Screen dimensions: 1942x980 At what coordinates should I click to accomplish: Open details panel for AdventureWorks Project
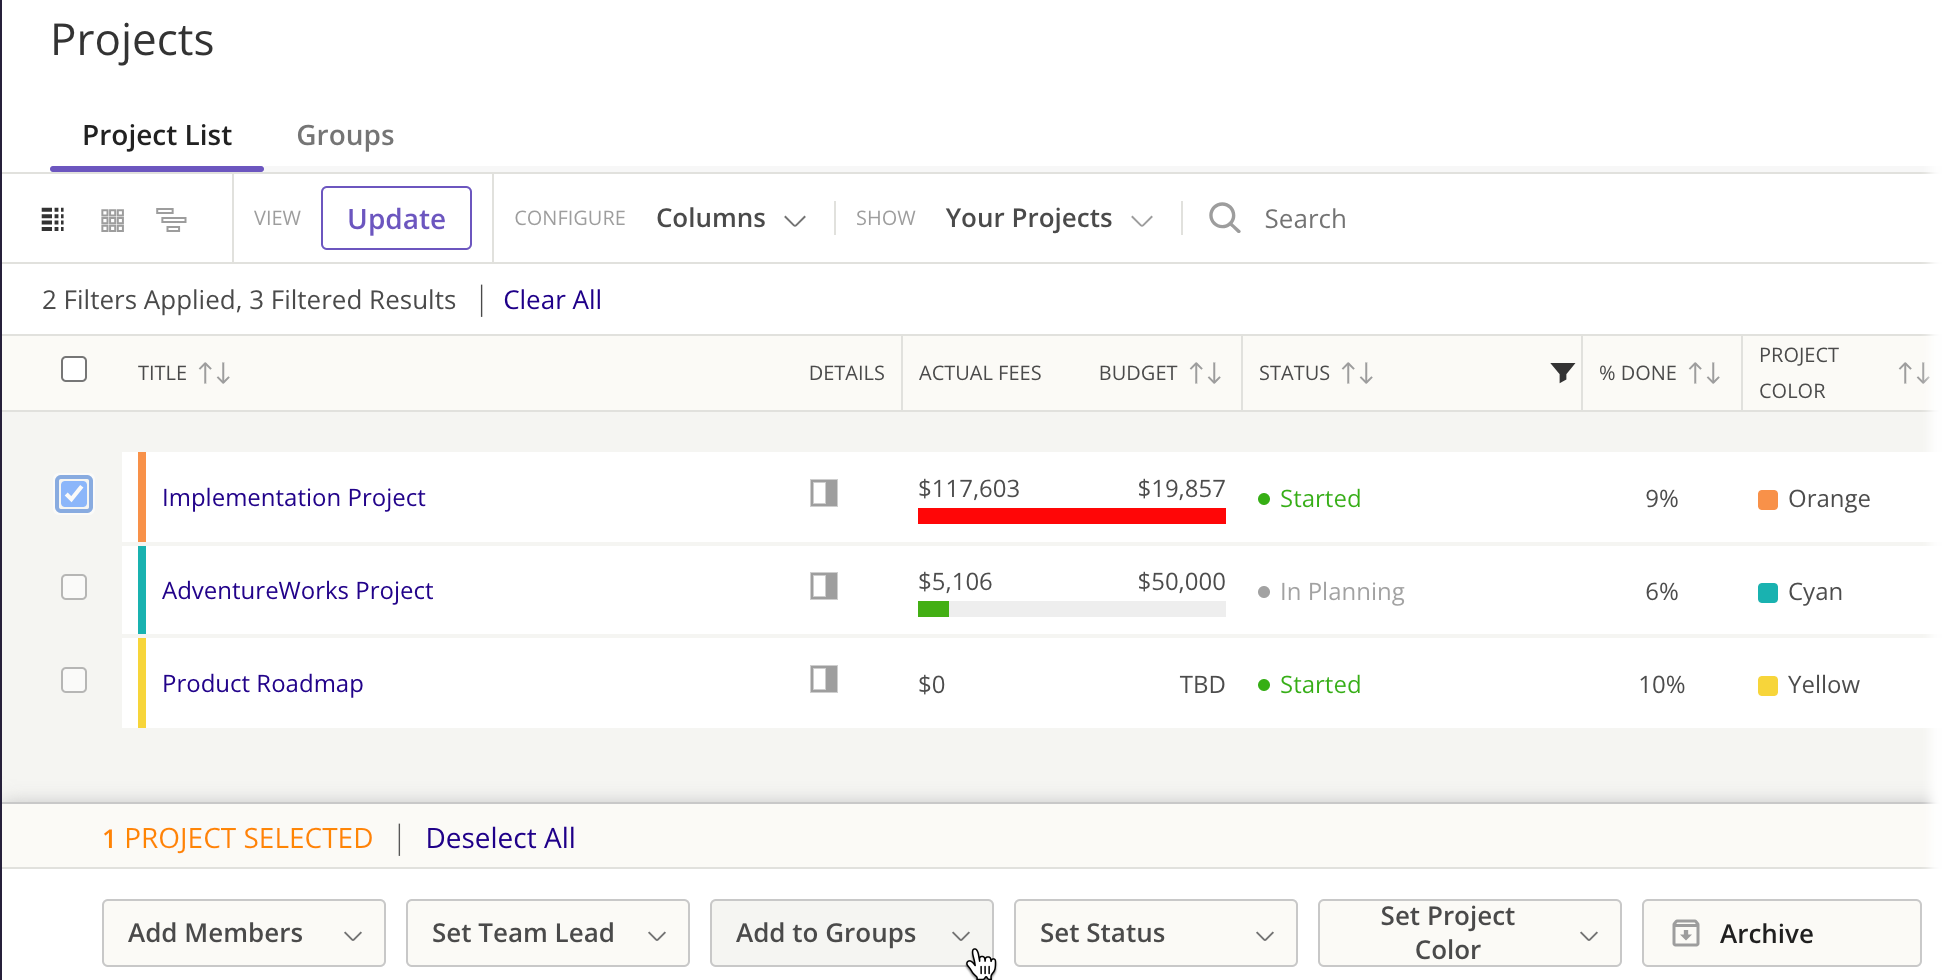pos(824,586)
